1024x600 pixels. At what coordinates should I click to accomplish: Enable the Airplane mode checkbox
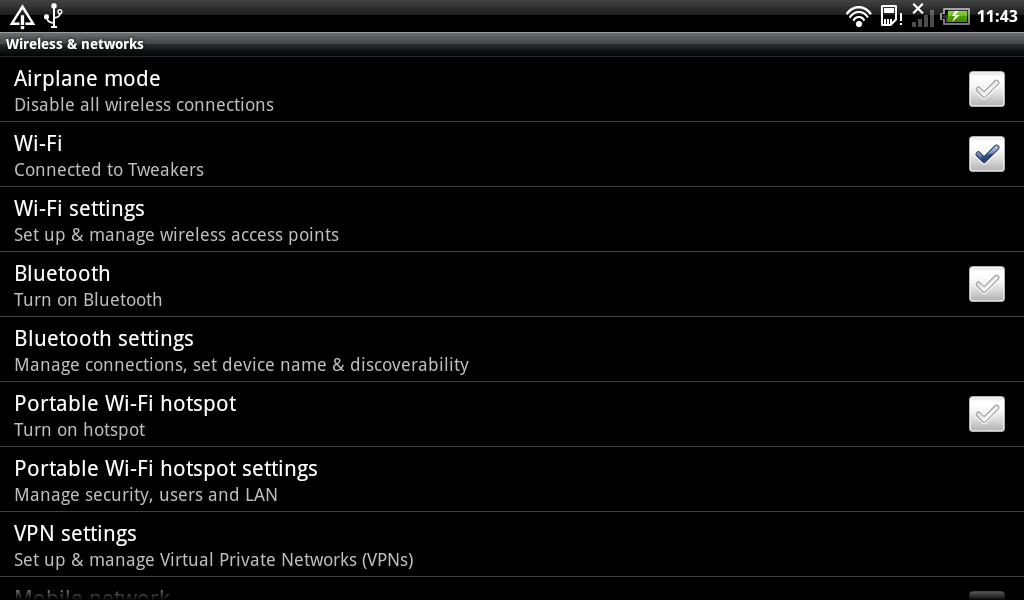987,90
